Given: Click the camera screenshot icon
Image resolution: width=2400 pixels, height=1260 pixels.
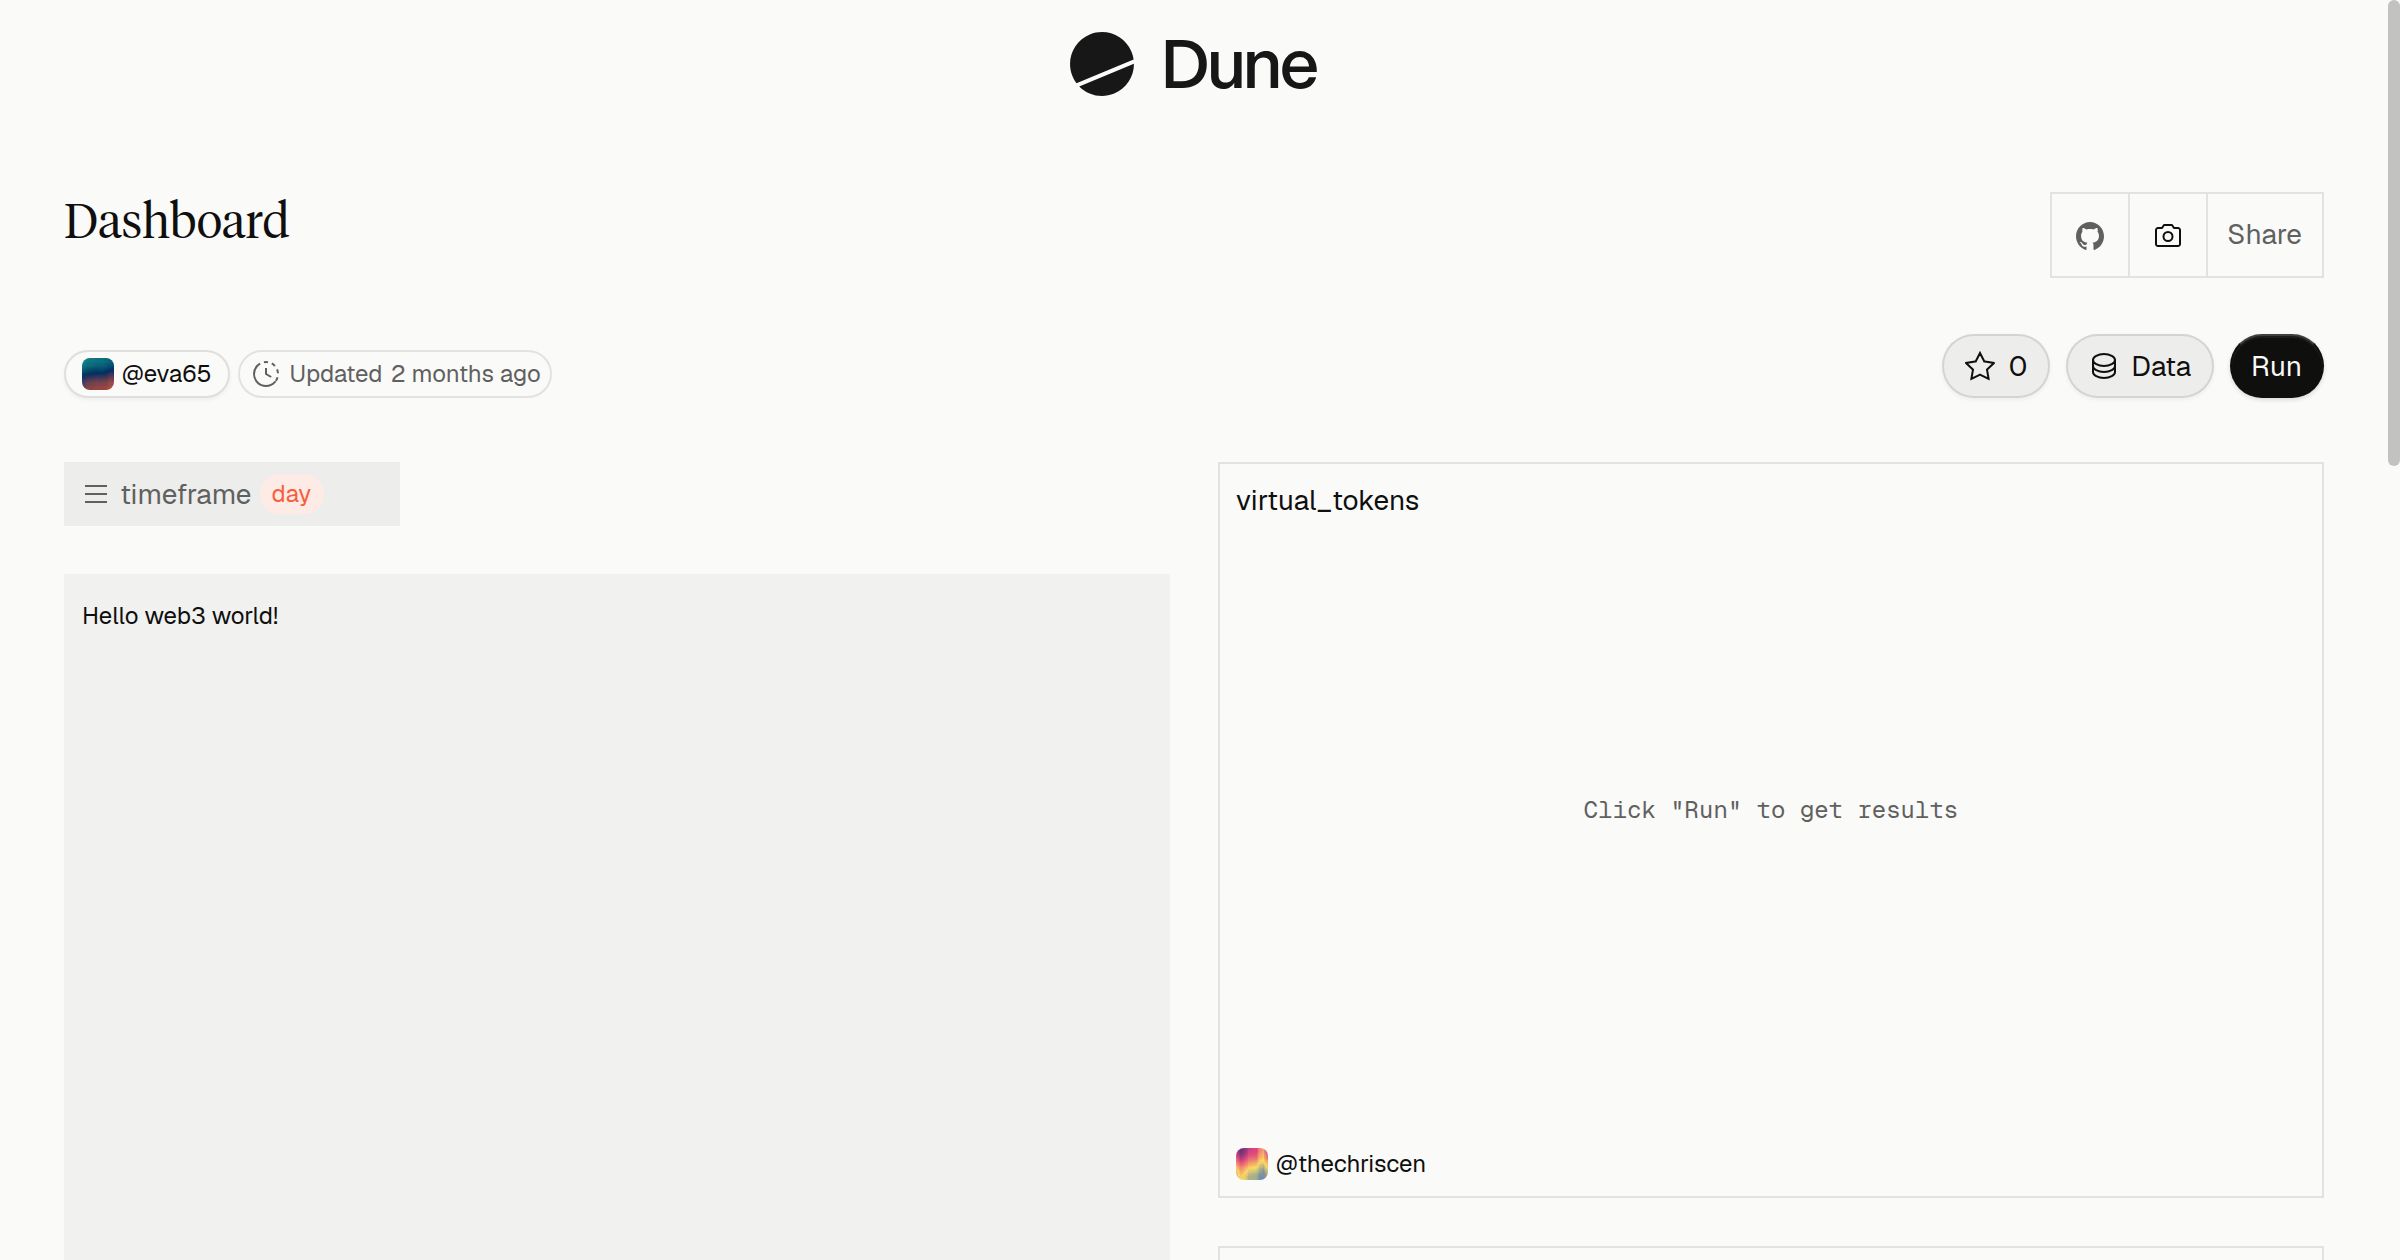Looking at the screenshot, I should click(2167, 235).
